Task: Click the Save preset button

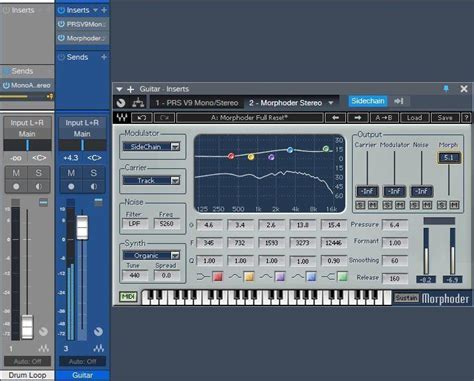Action: click(x=445, y=118)
